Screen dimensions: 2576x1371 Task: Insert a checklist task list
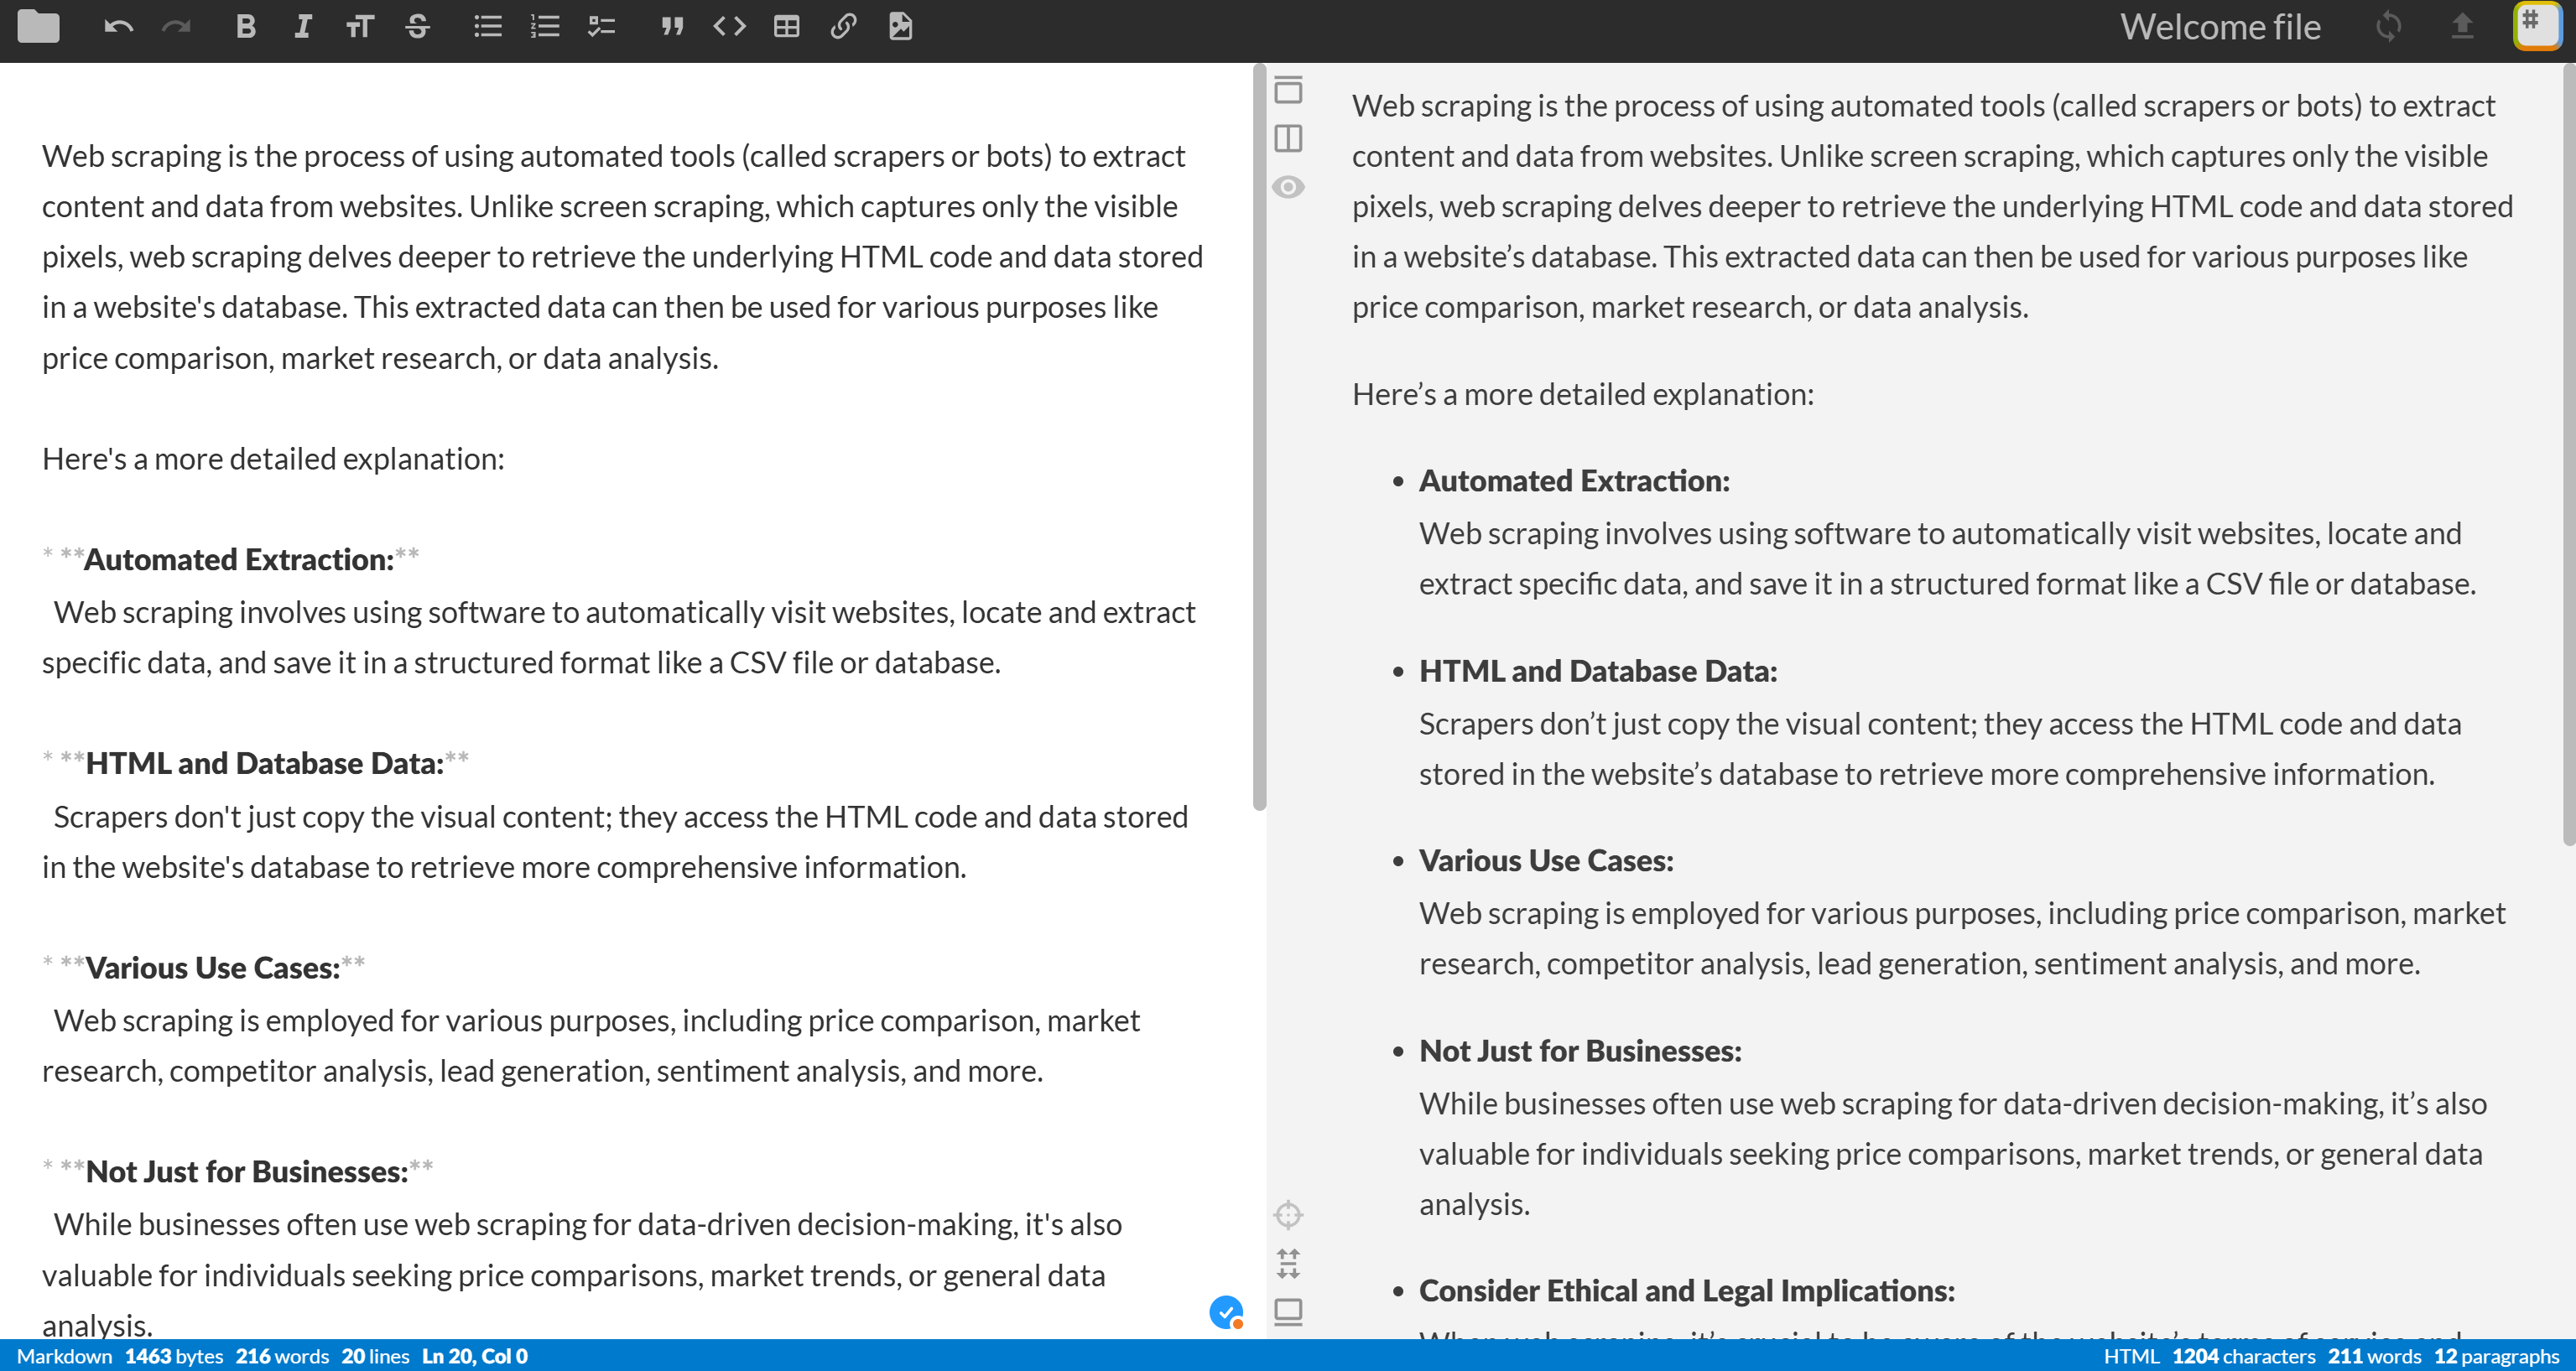point(602,27)
